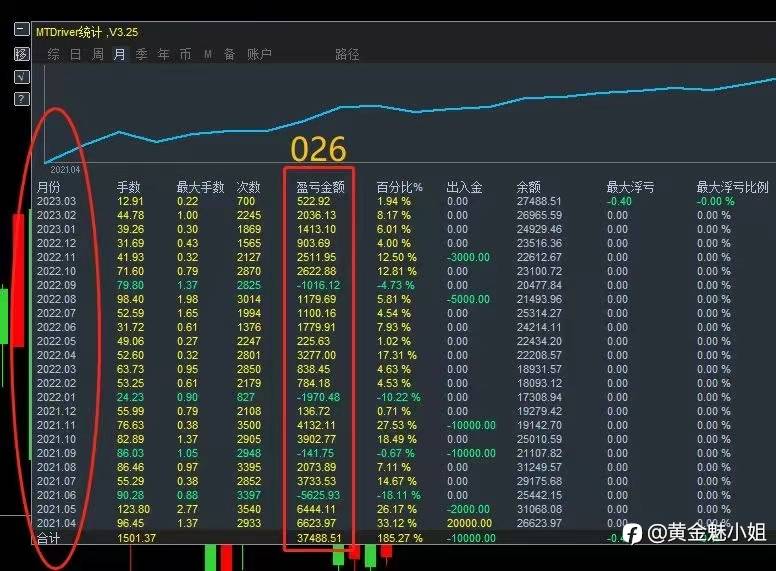Switch to the 日 daily tab

click(x=76, y=54)
